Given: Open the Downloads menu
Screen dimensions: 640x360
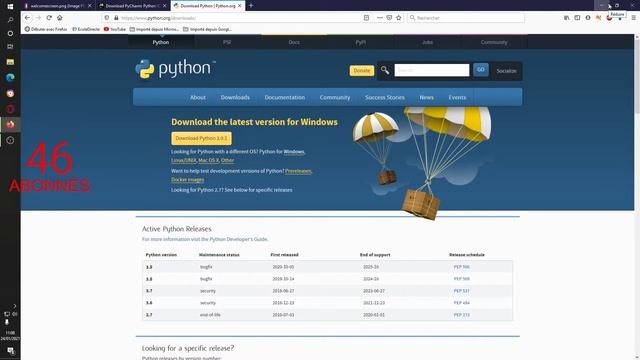Looking at the screenshot, I should 235,97.
